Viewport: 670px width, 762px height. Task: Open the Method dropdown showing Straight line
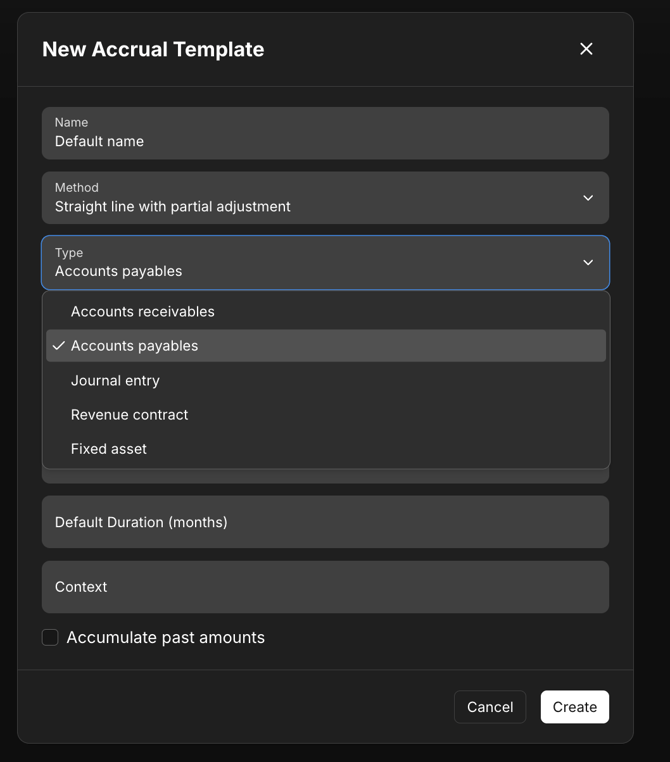[x=300, y=198]
